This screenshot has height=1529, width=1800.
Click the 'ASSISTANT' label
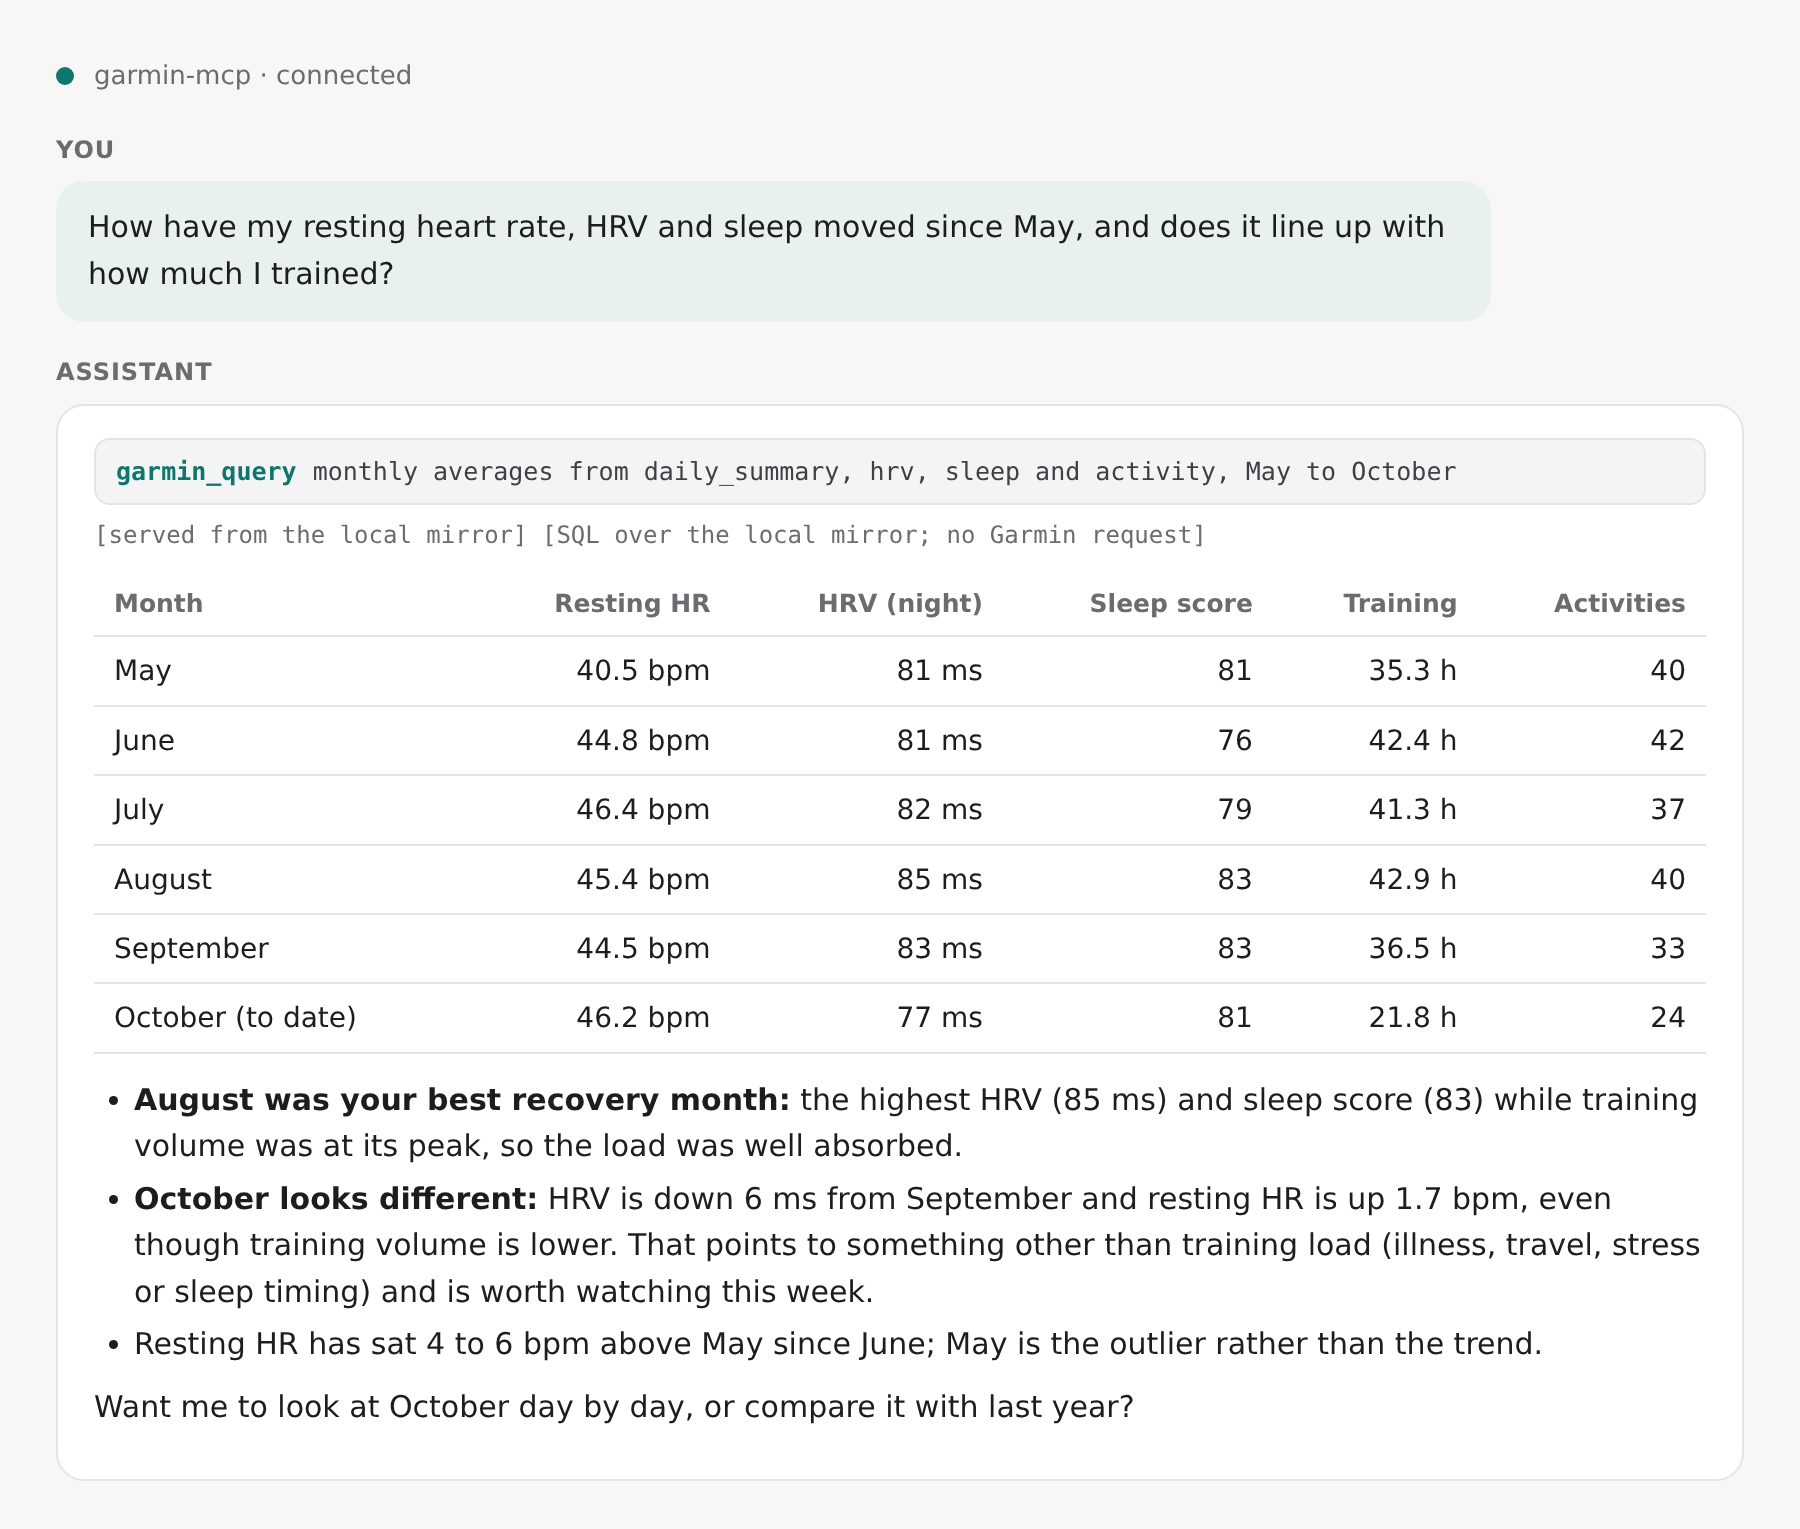click(134, 372)
